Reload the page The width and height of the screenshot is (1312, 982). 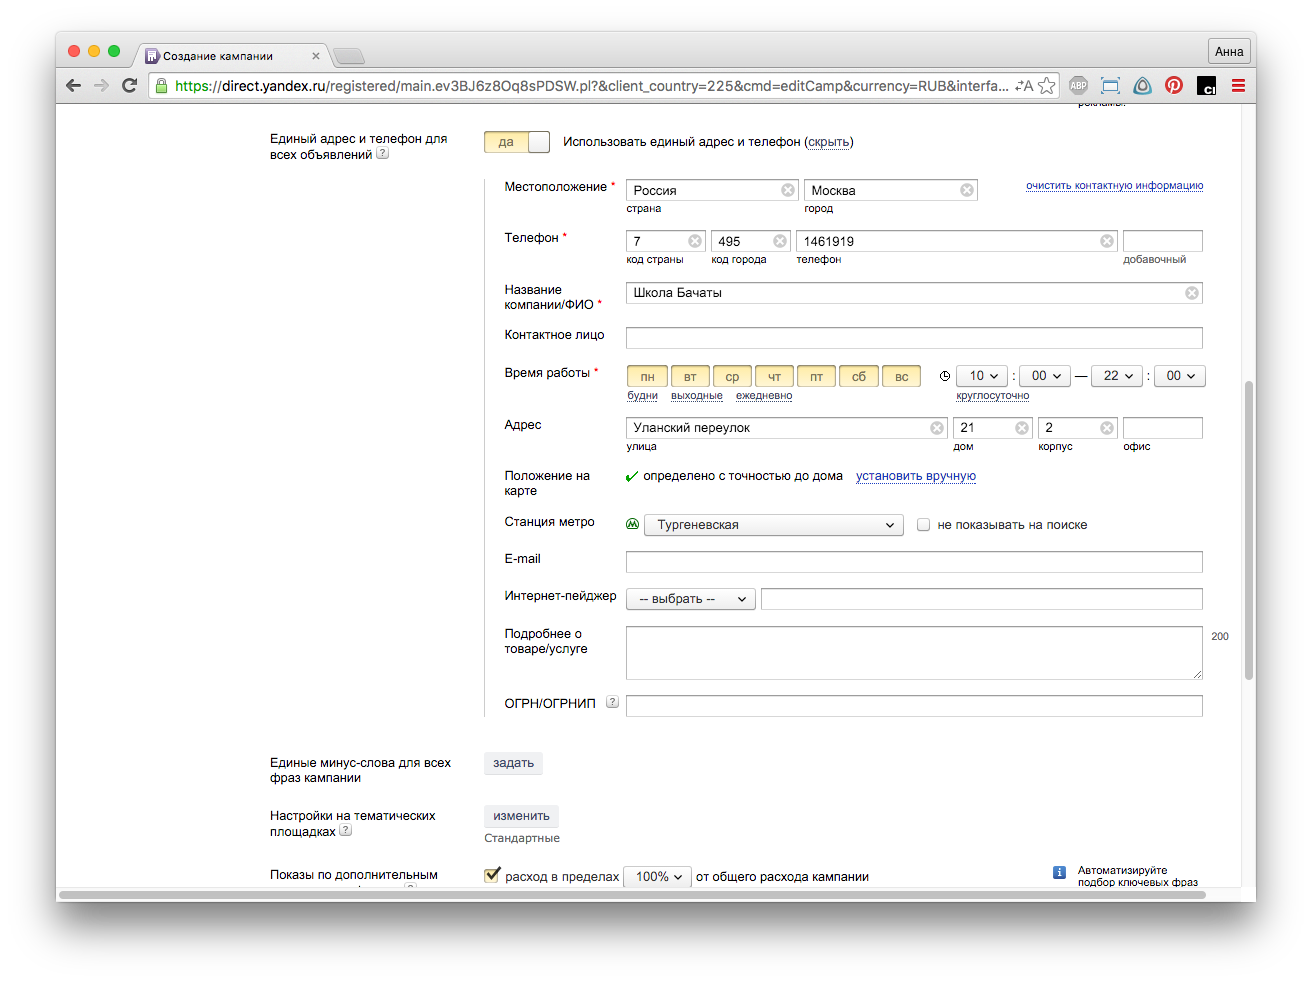(x=129, y=86)
